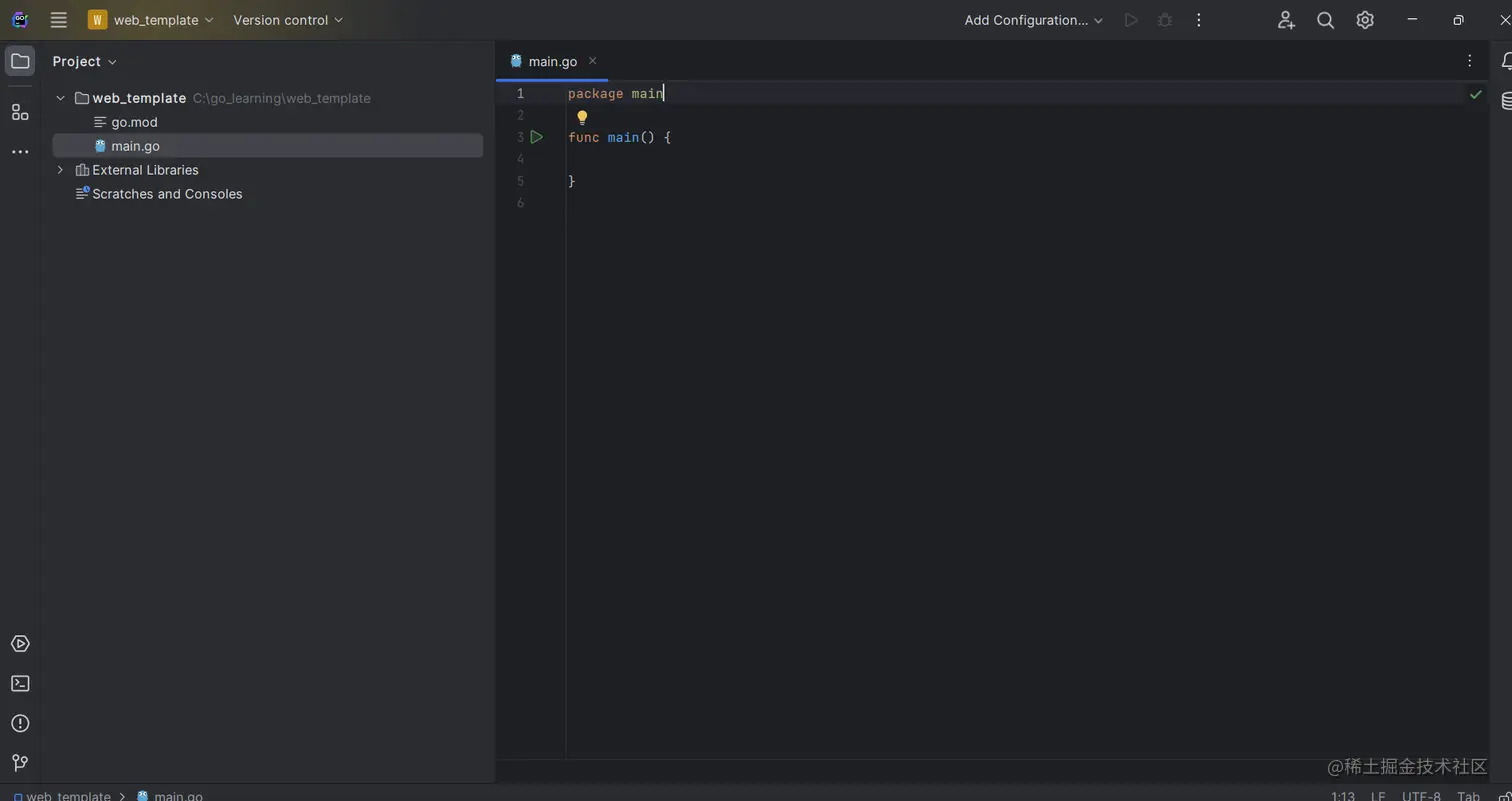This screenshot has width=1512, height=801.
Task: Open Search Everywhere magnifier icon
Action: point(1326,20)
